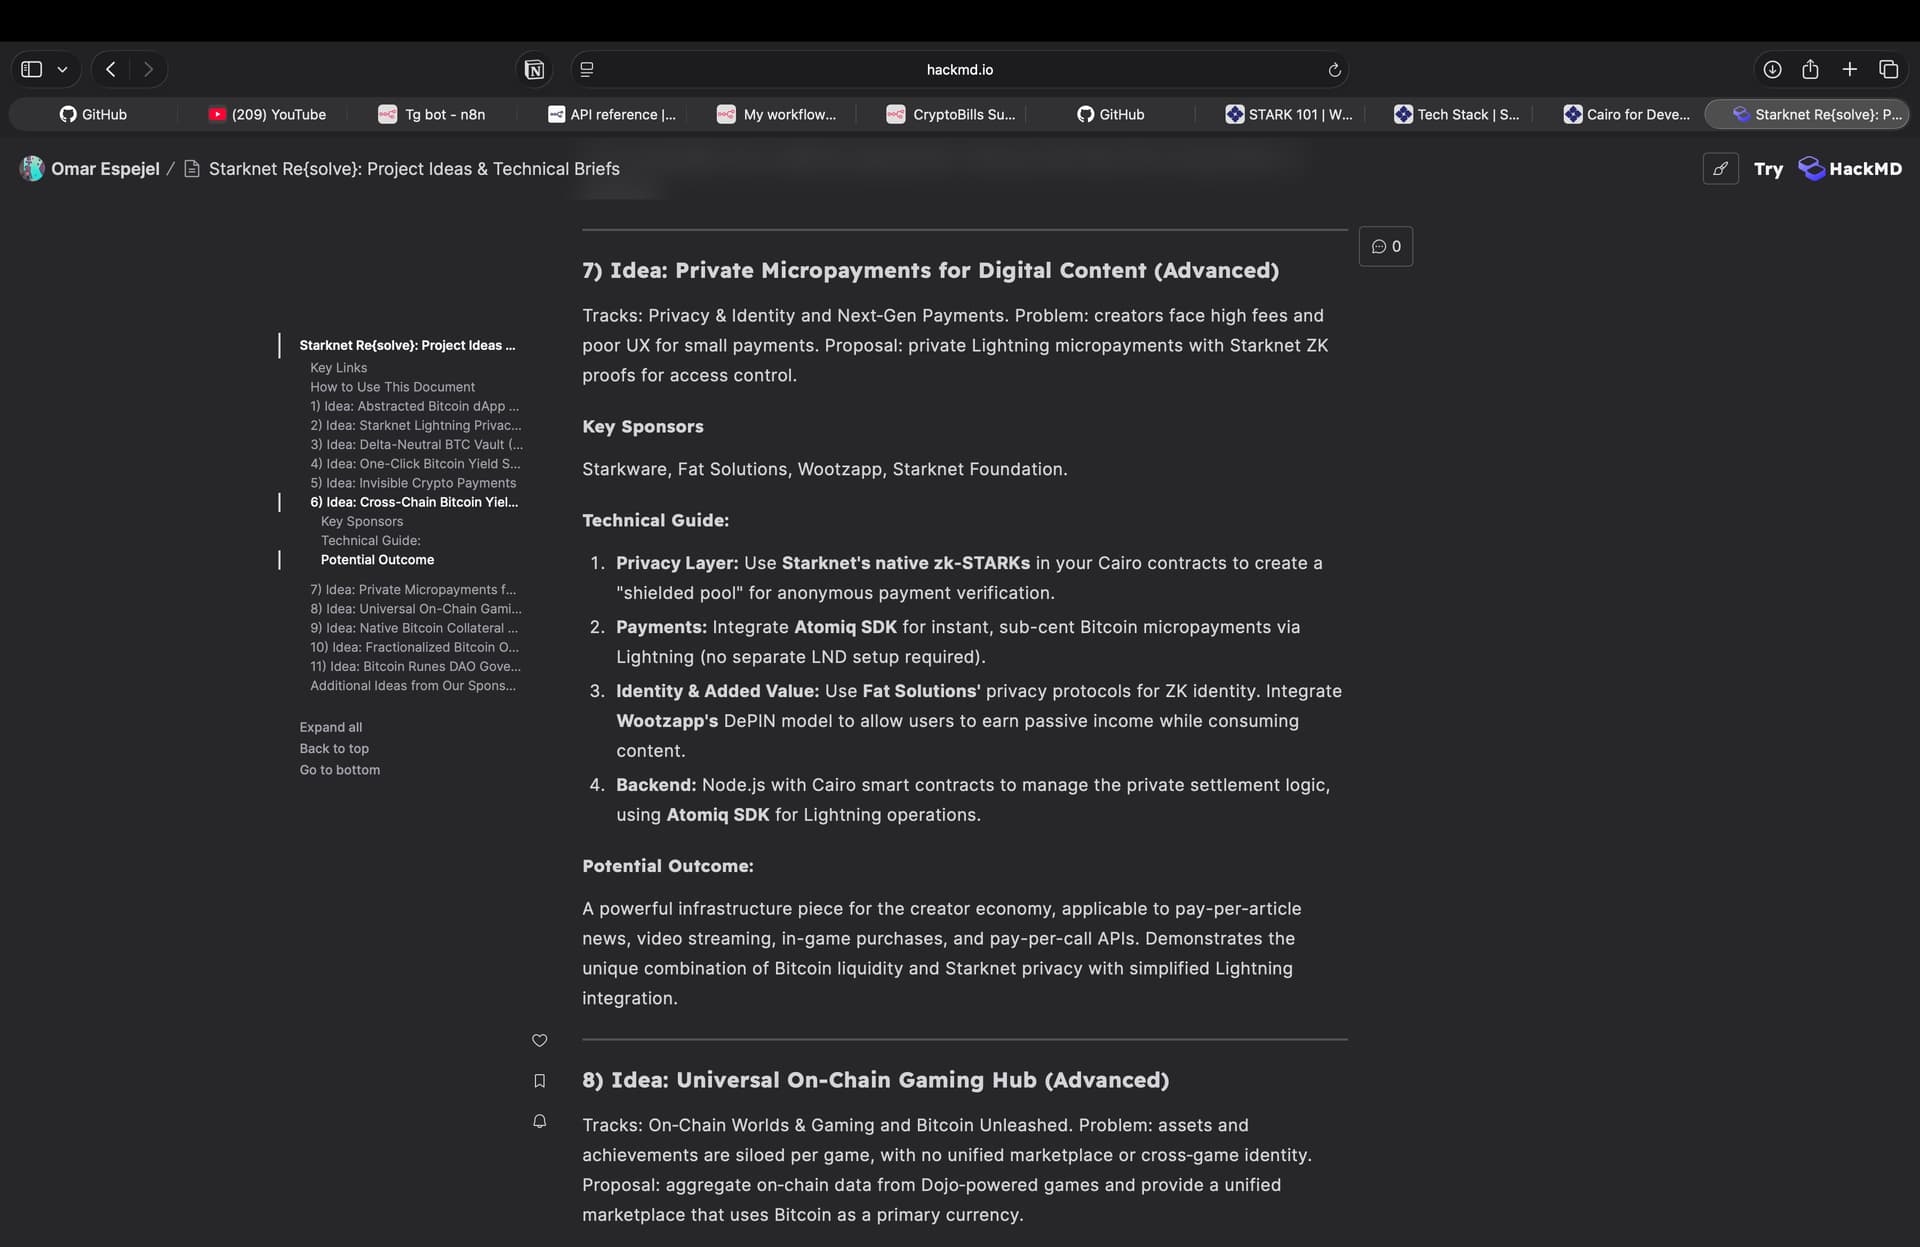
Task: Like the note with heart icon
Action: click(539, 1041)
